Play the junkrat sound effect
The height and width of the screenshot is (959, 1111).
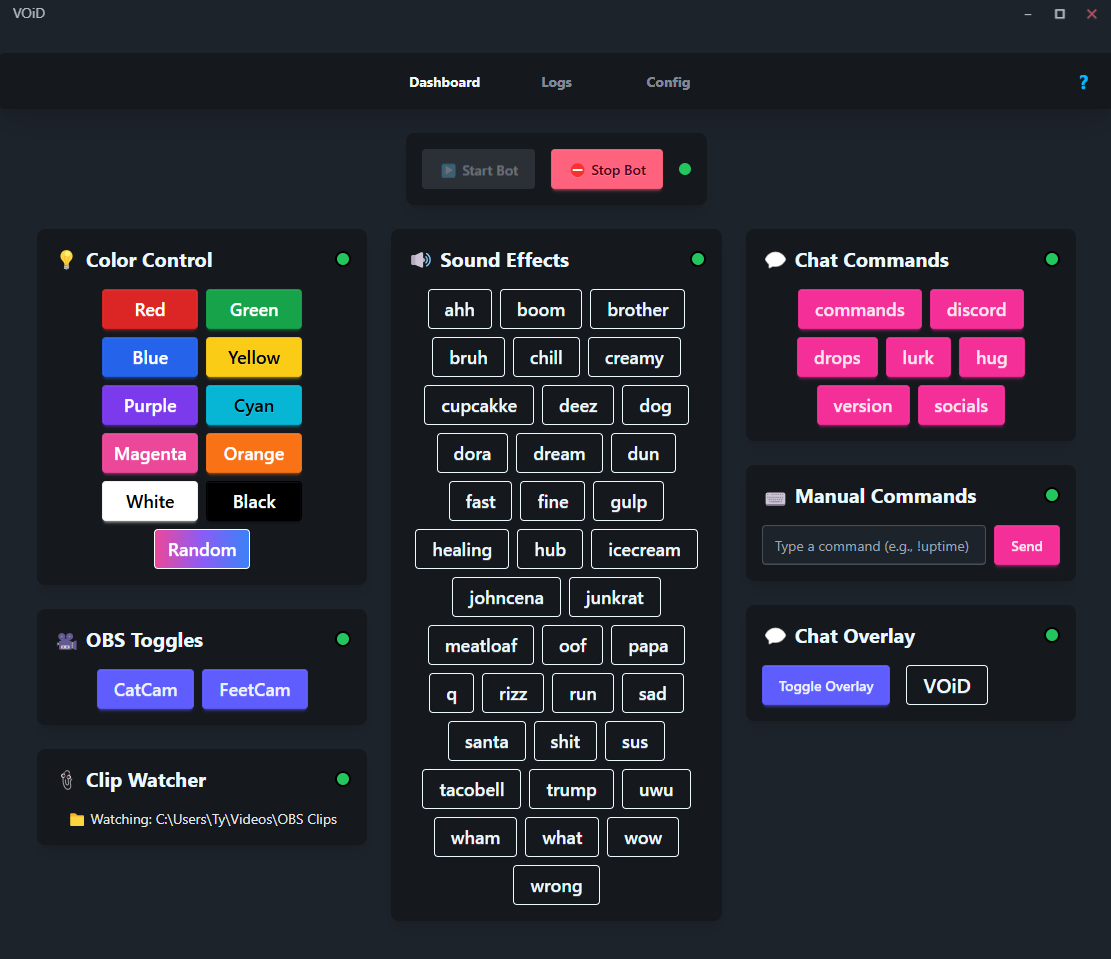(614, 598)
